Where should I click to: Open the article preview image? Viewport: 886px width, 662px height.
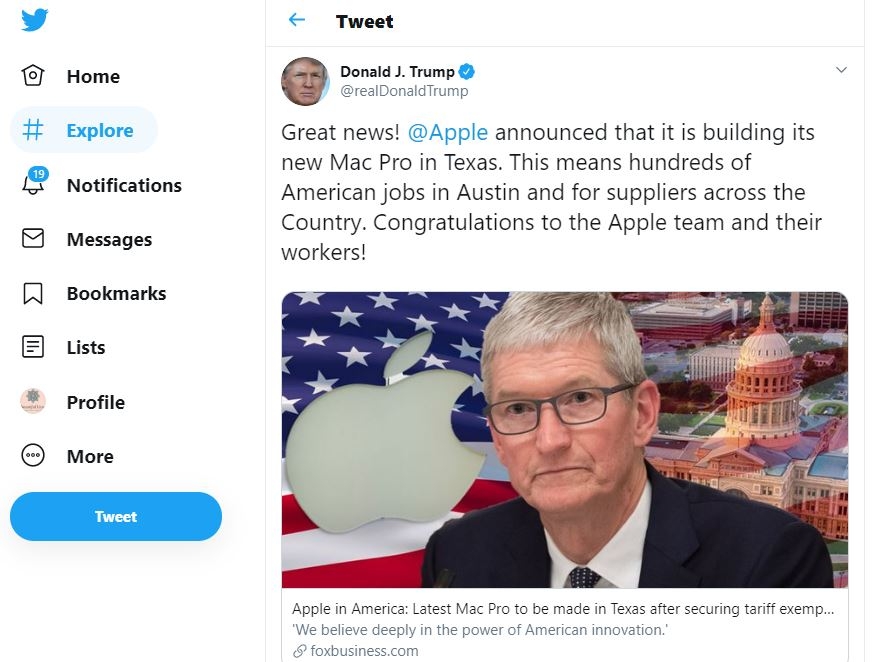coord(564,439)
